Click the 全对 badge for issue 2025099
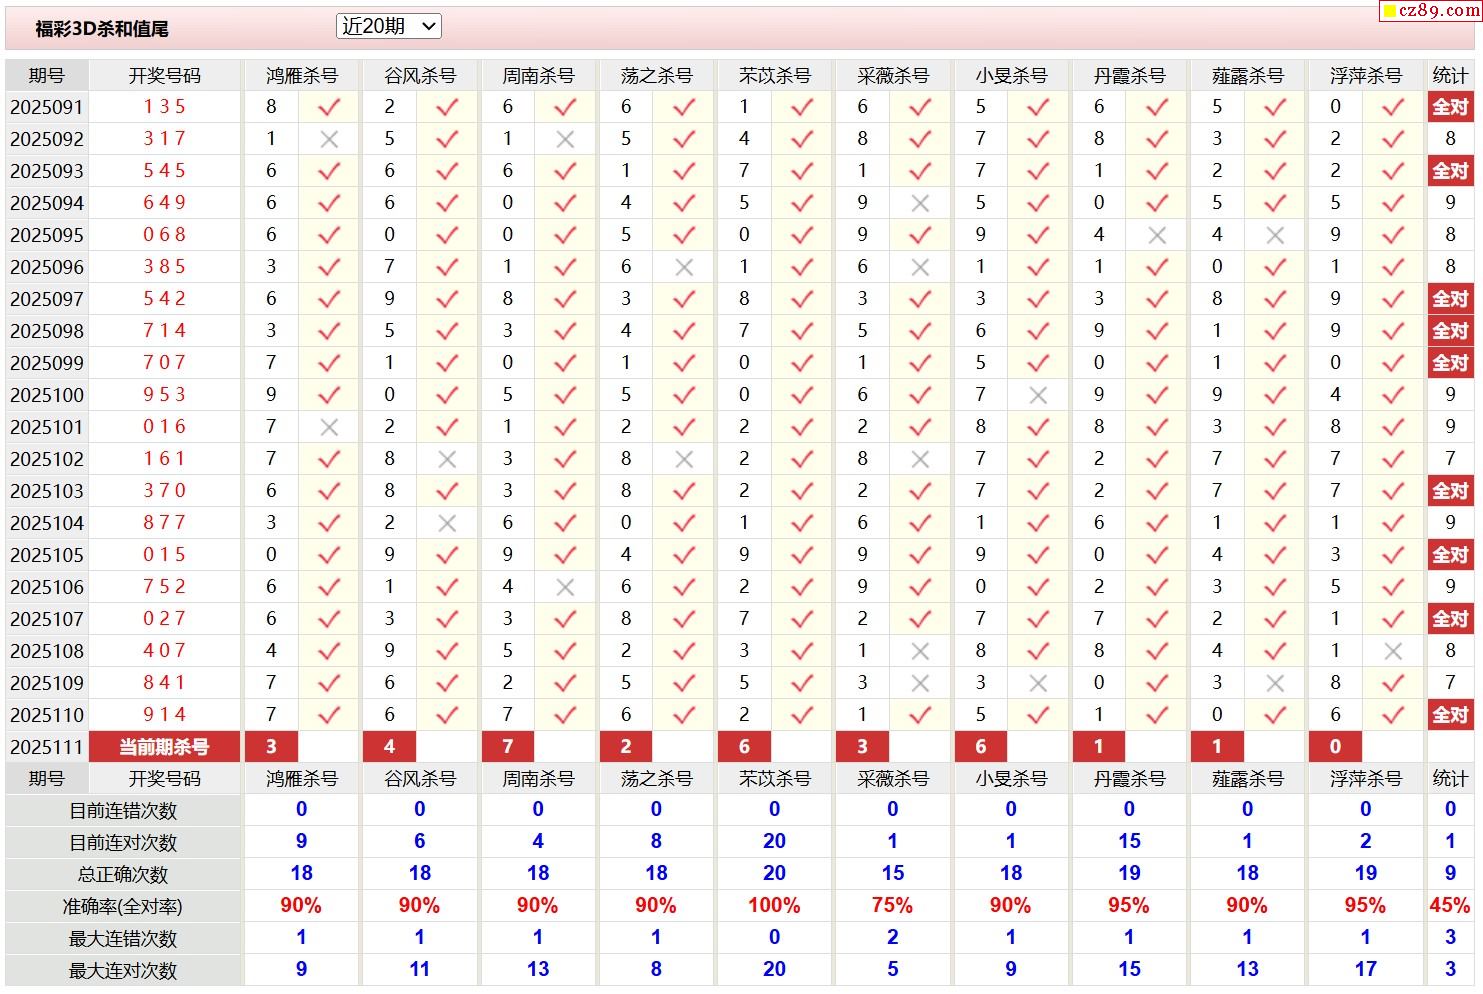 coord(1450,363)
